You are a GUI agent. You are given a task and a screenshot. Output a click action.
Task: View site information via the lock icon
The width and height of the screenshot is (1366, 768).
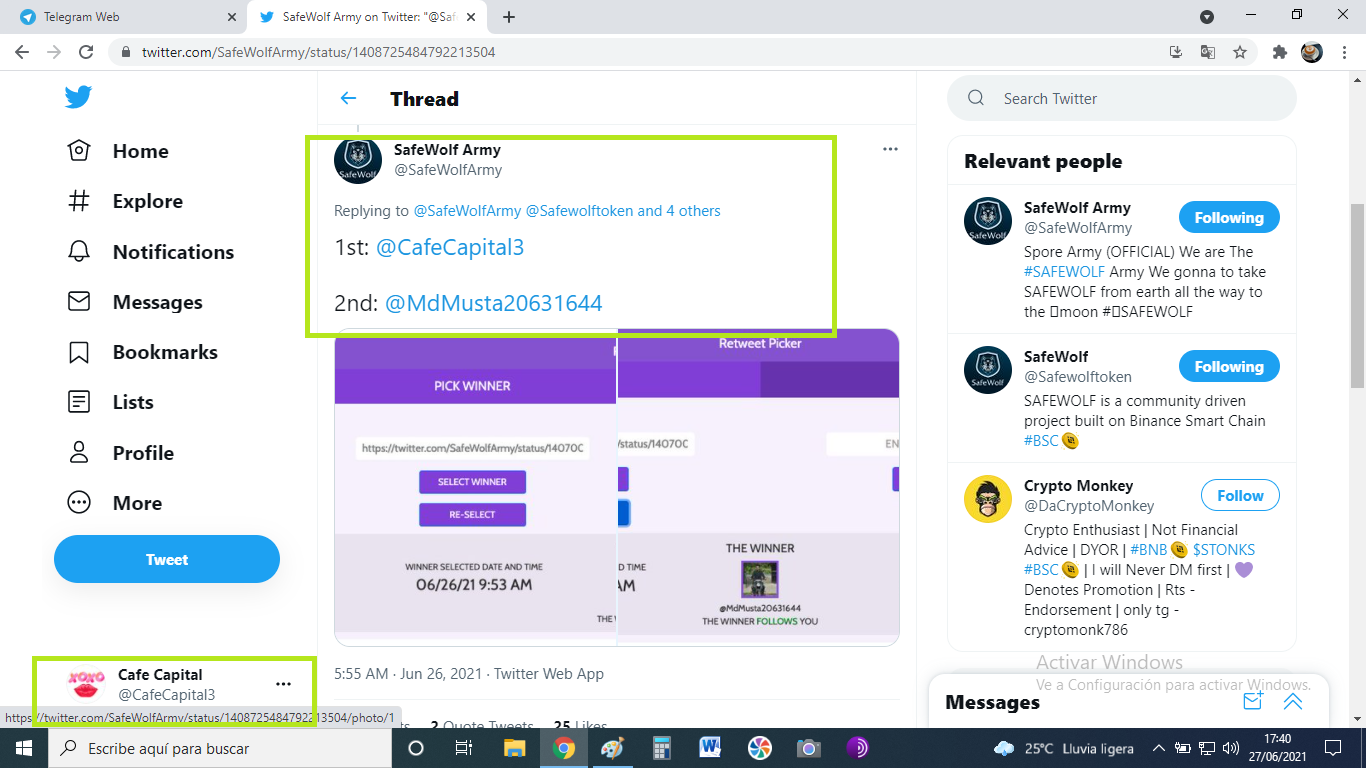pyautogui.click(x=126, y=52)
